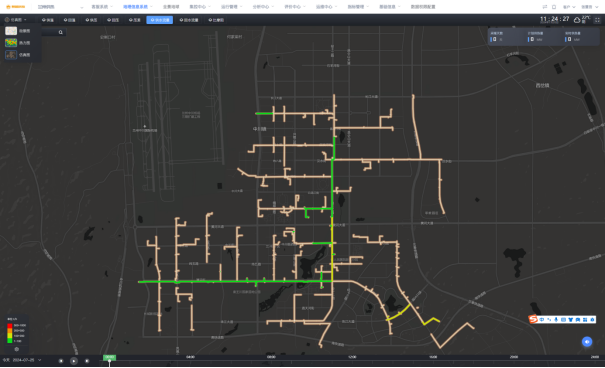This screenshot has height=368, width=605.
Task: Toggle the blue highlighted supply flow layer button
Action: [x=160, y=20]
